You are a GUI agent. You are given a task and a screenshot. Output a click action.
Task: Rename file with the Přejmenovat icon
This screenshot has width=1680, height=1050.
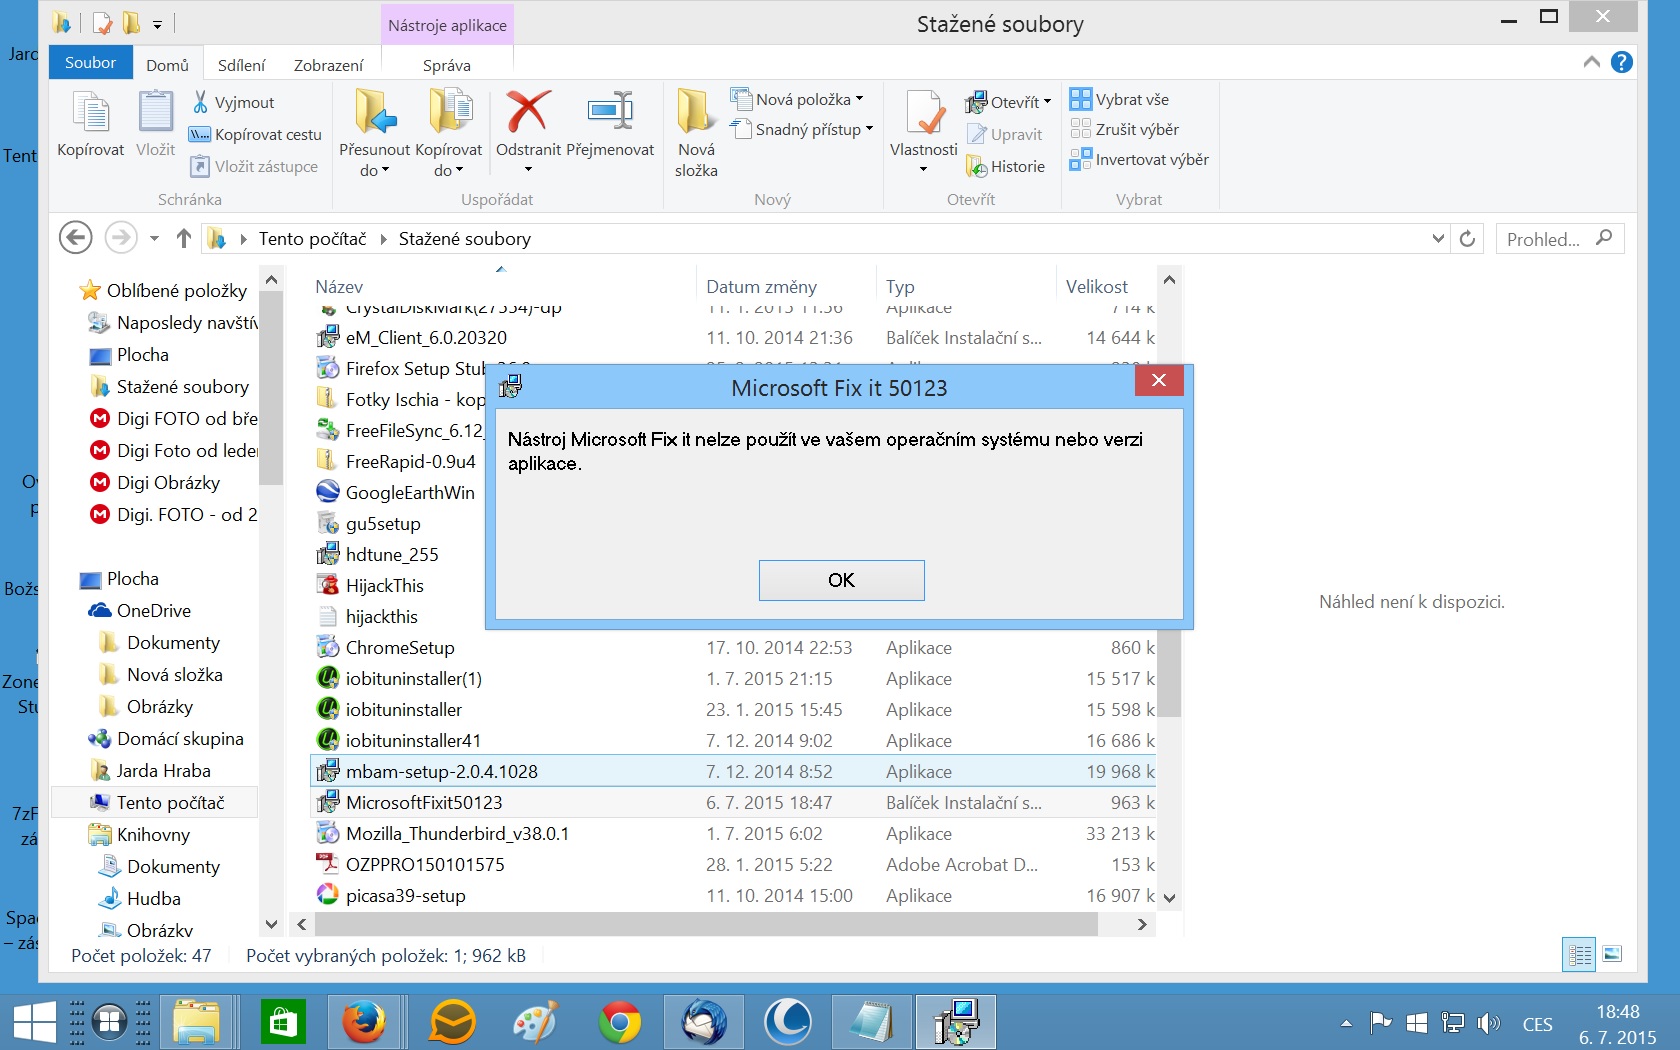click(x=610, y=125)
